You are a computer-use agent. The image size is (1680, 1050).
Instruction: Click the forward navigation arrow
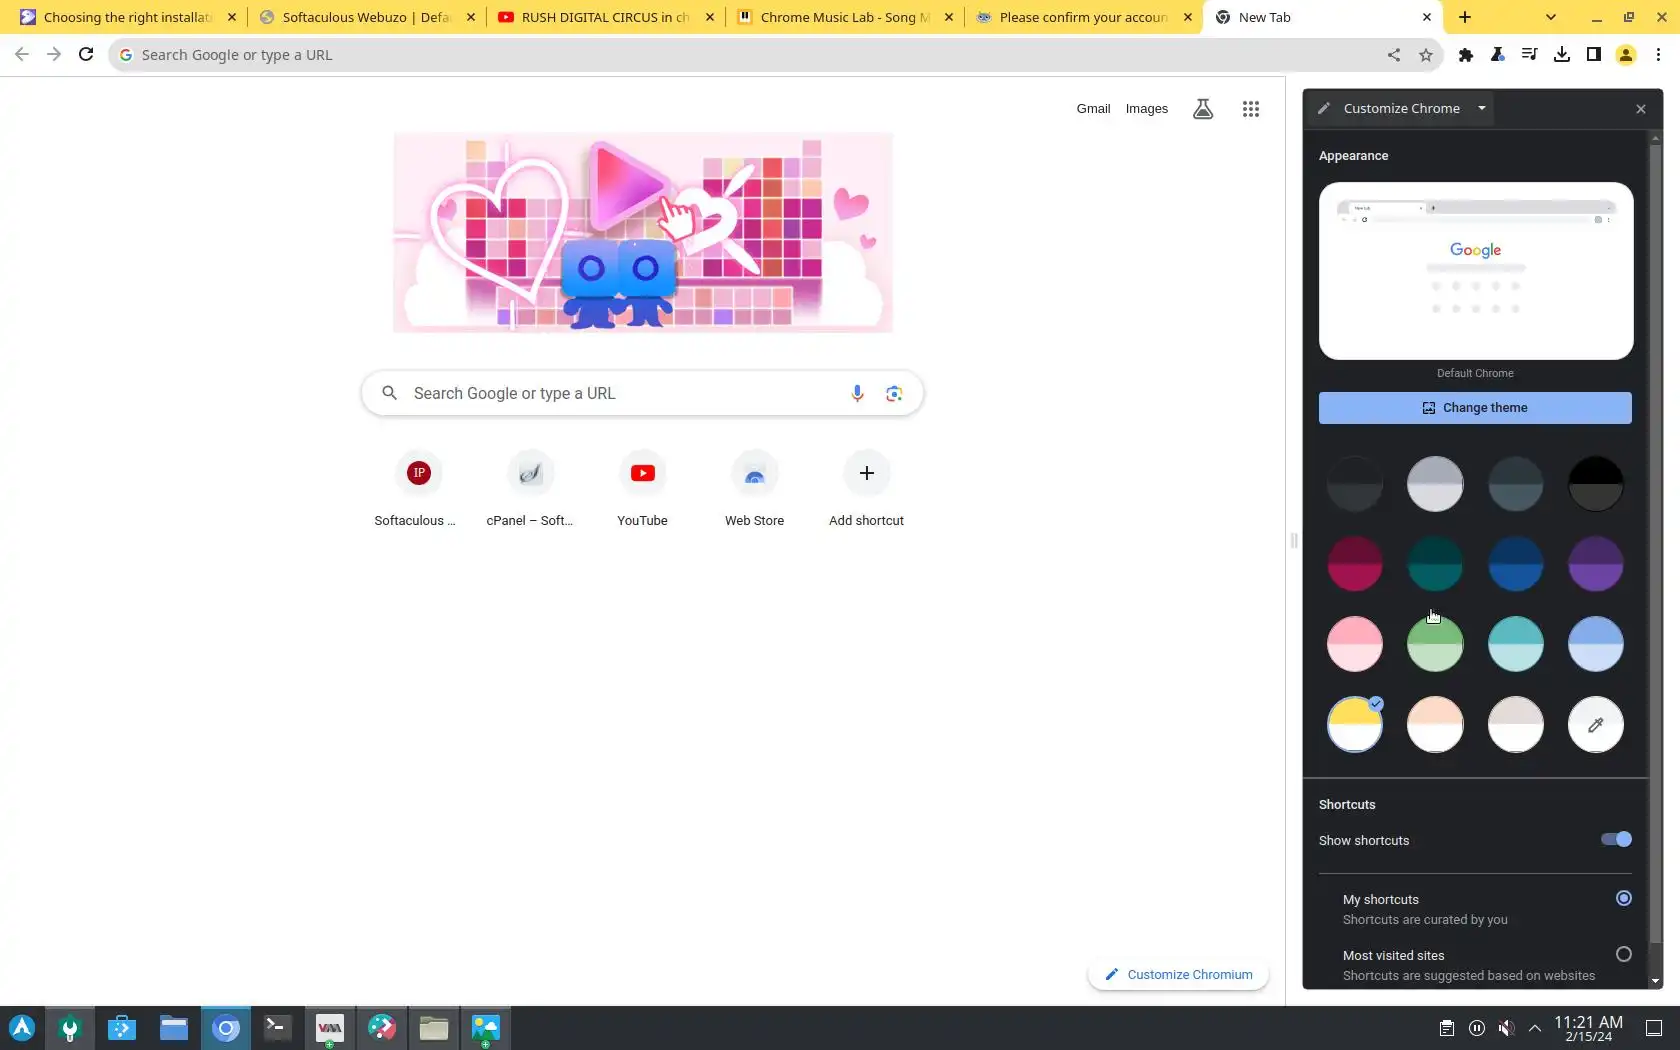click(54, 55)
